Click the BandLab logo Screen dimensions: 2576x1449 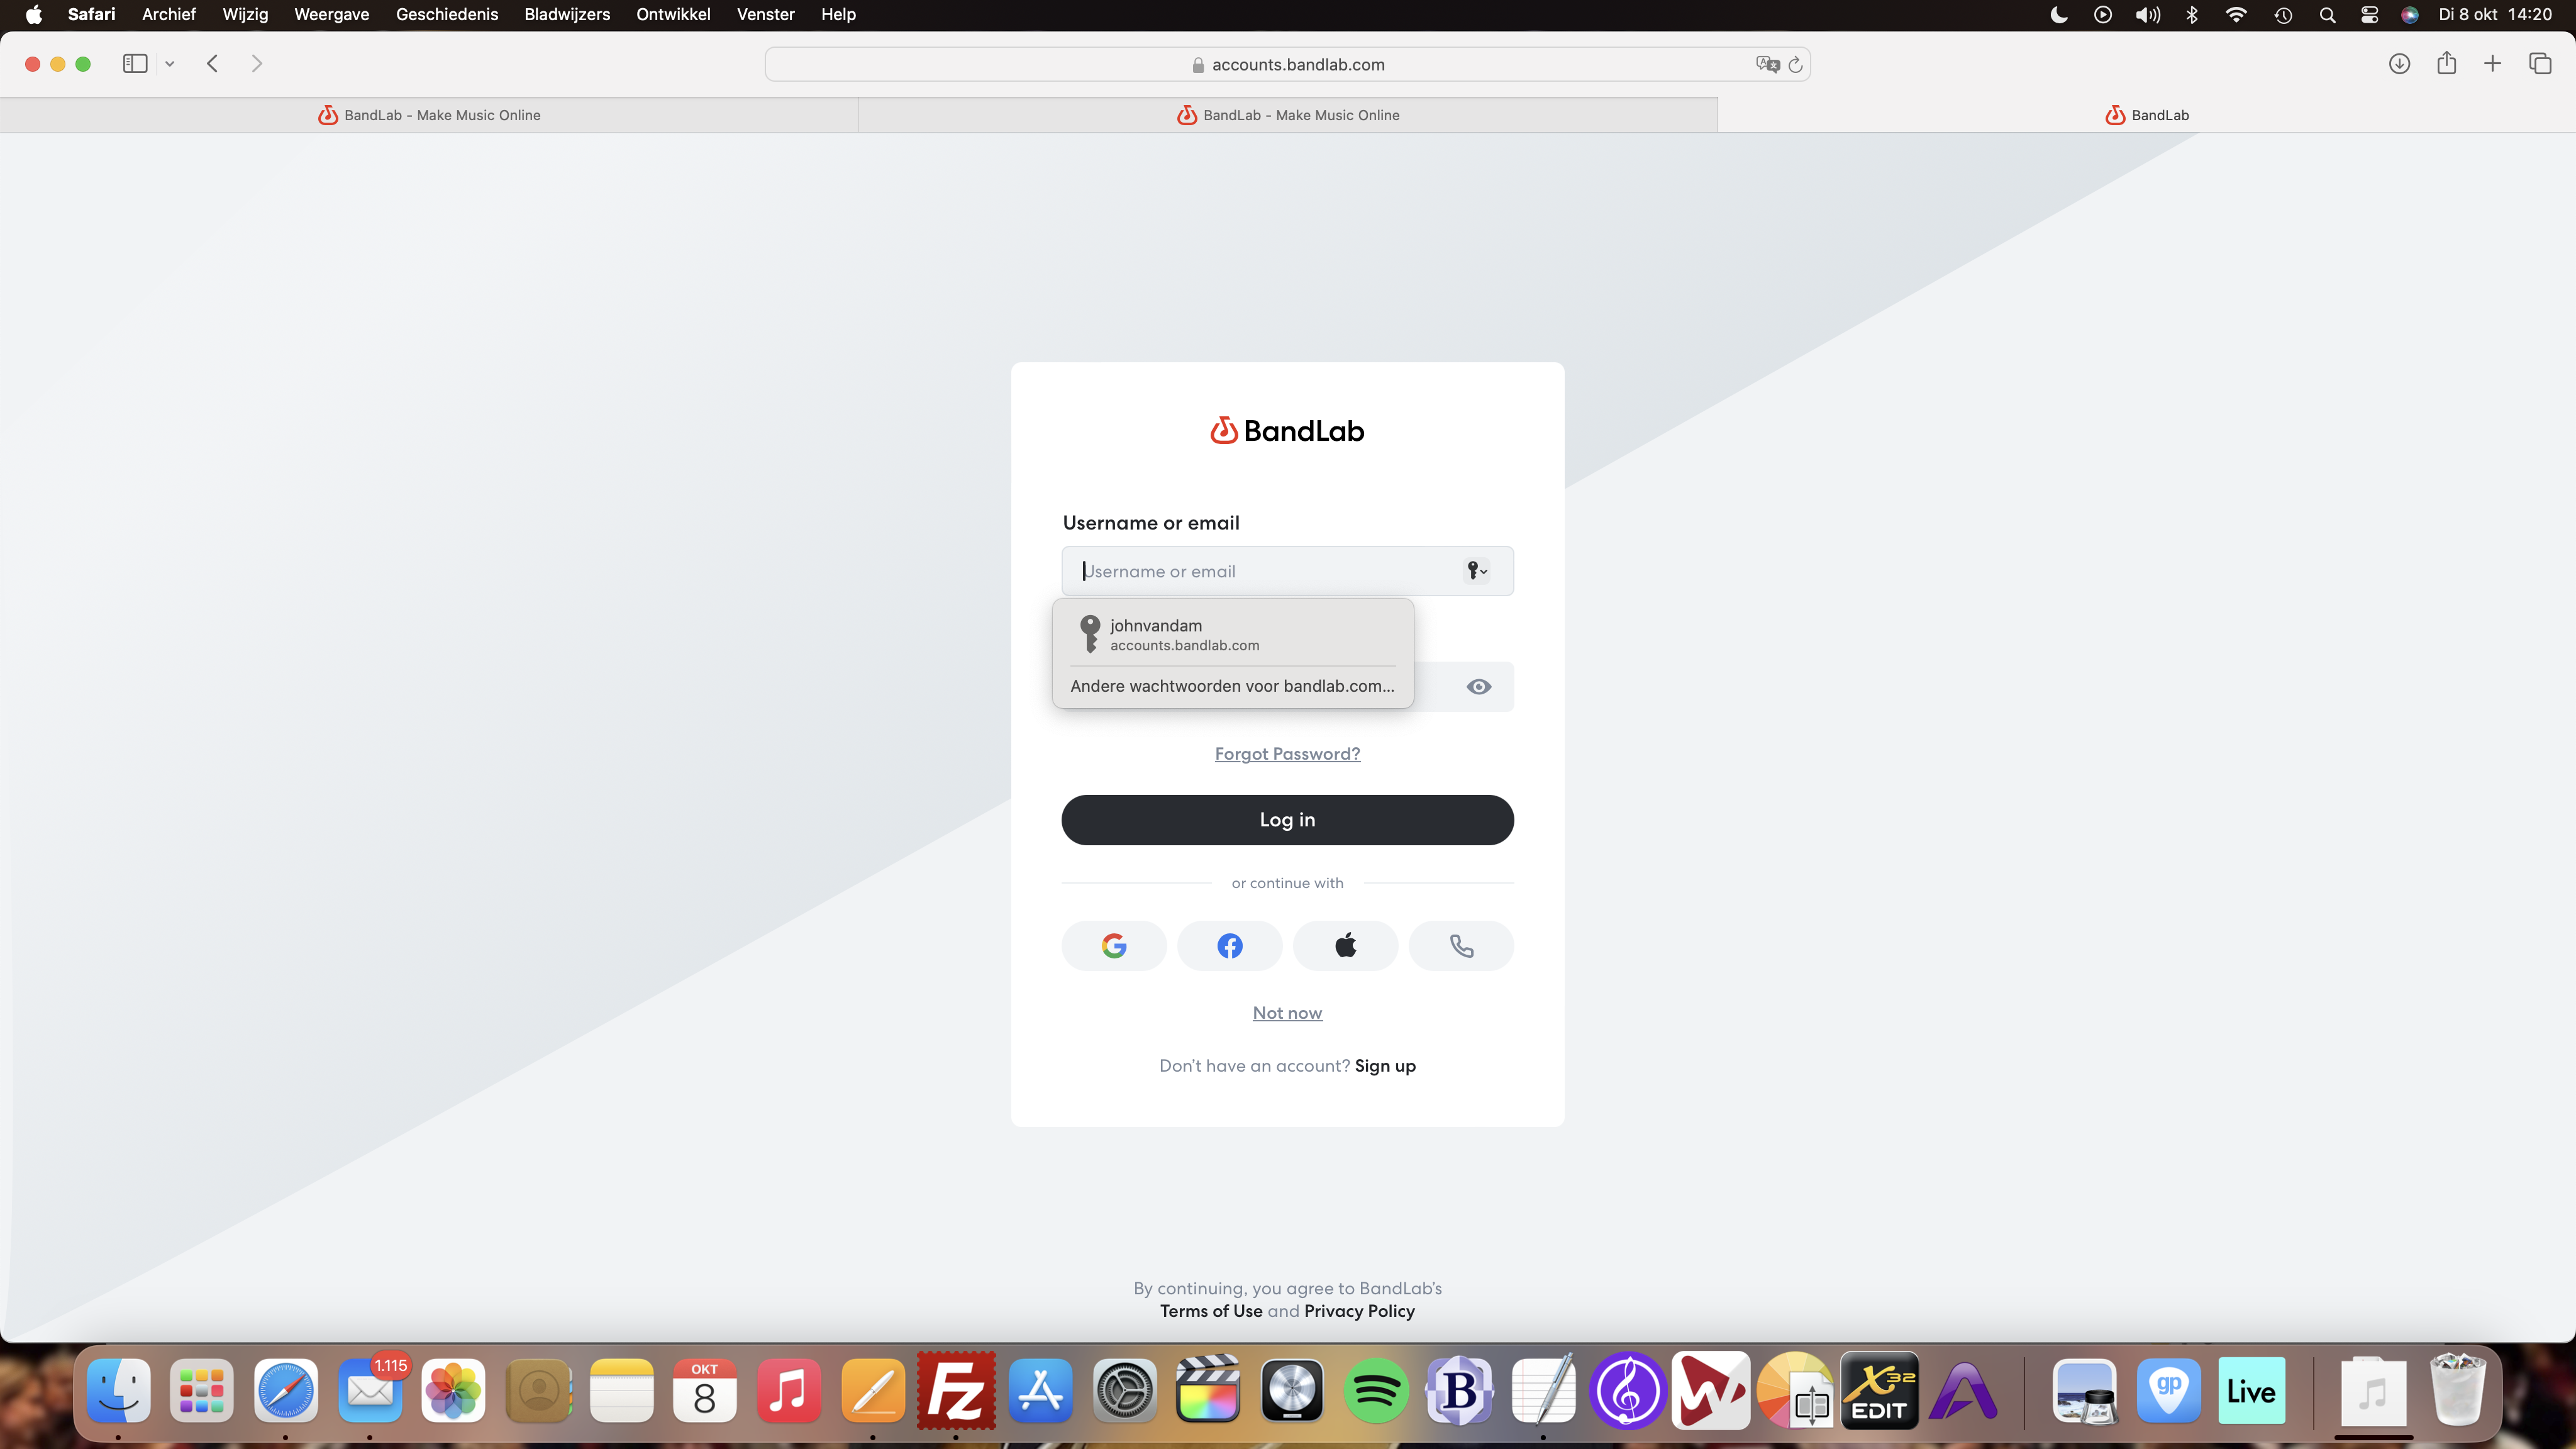[1288, 431]
